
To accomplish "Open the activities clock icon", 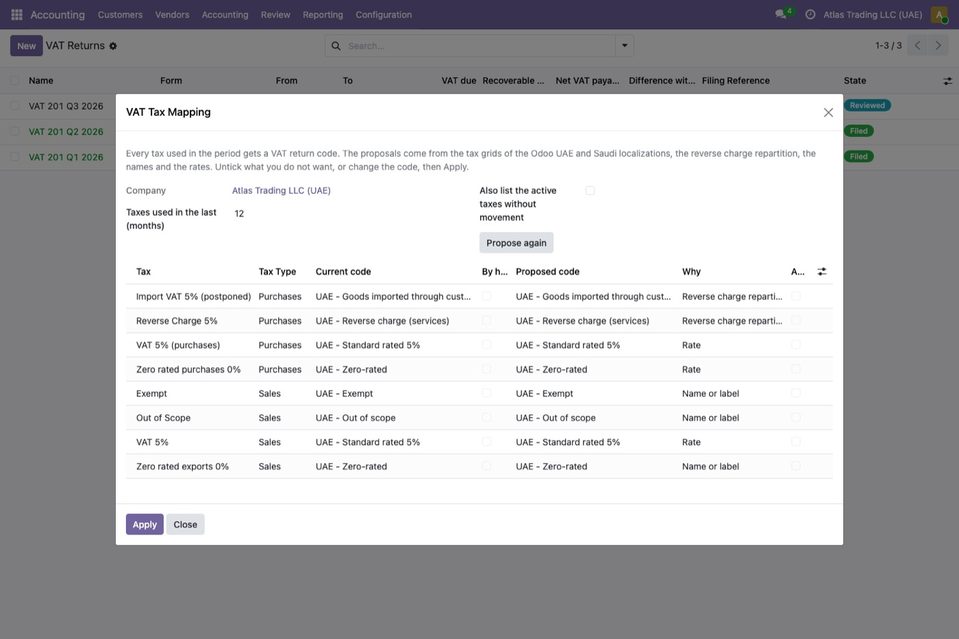I will (x=810, y=14).
